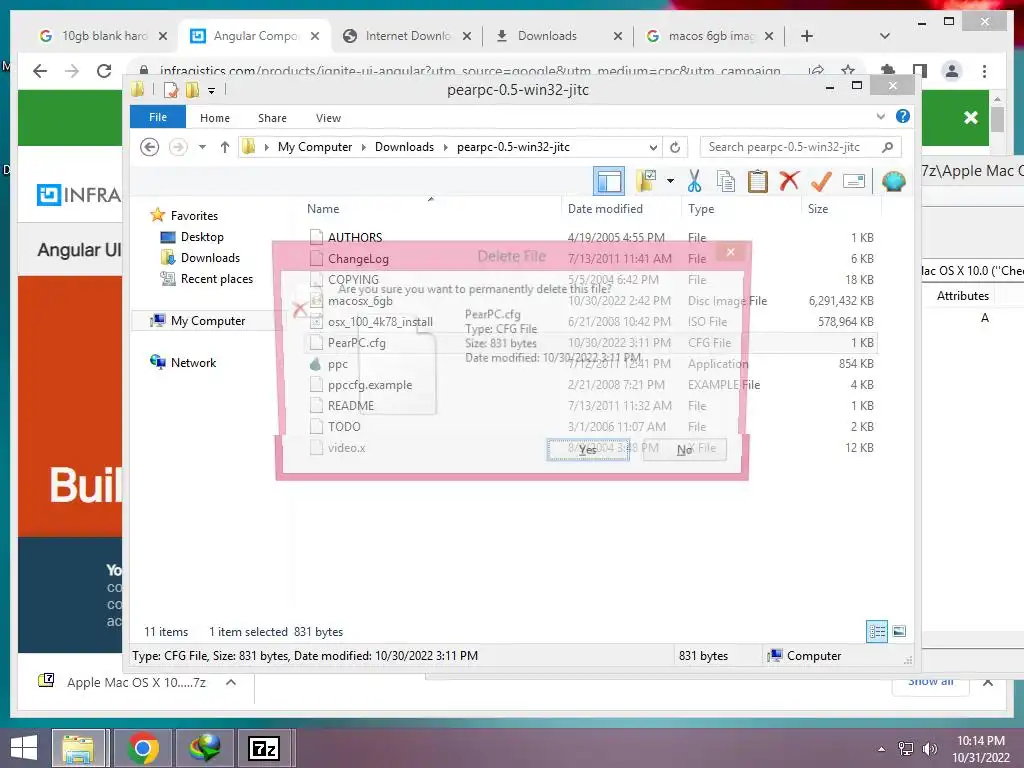Image resolution: width=1024 pixels, height=768 pixels.
Task: Click the 7-Zip taskbar icon
Action: click(x=264, y=748)
